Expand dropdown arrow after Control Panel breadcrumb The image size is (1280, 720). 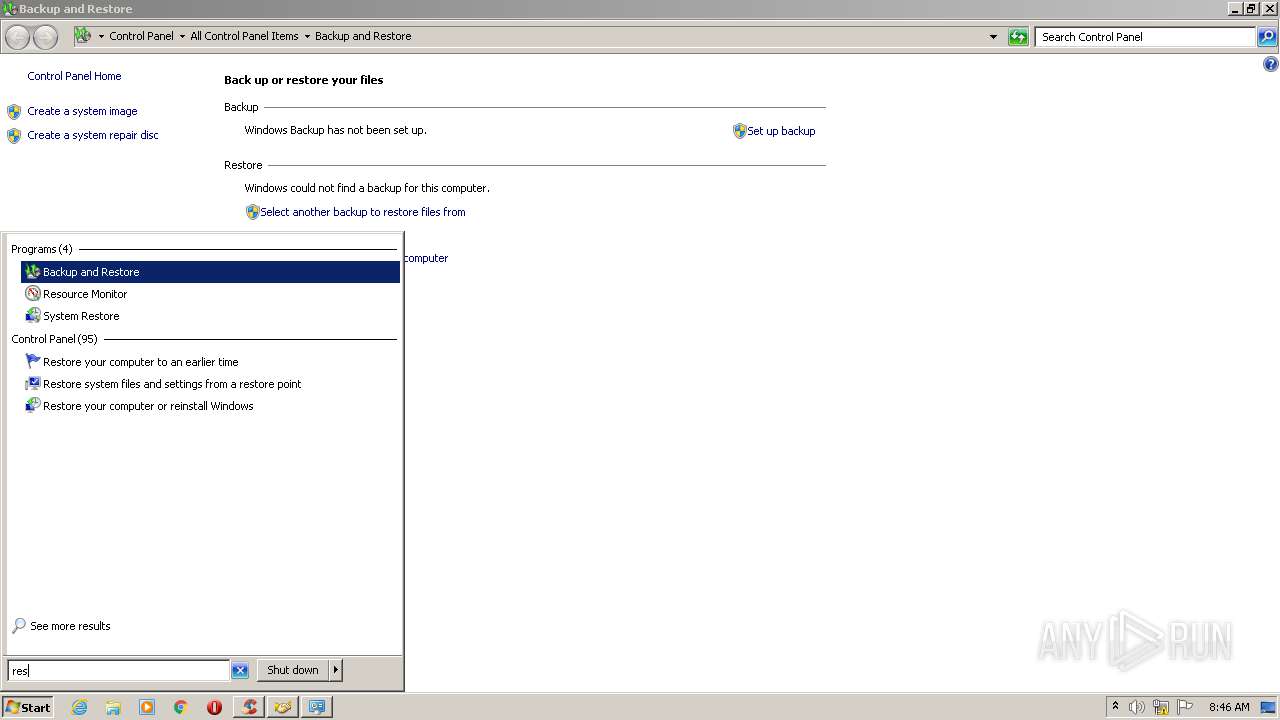tap(182, 36)
